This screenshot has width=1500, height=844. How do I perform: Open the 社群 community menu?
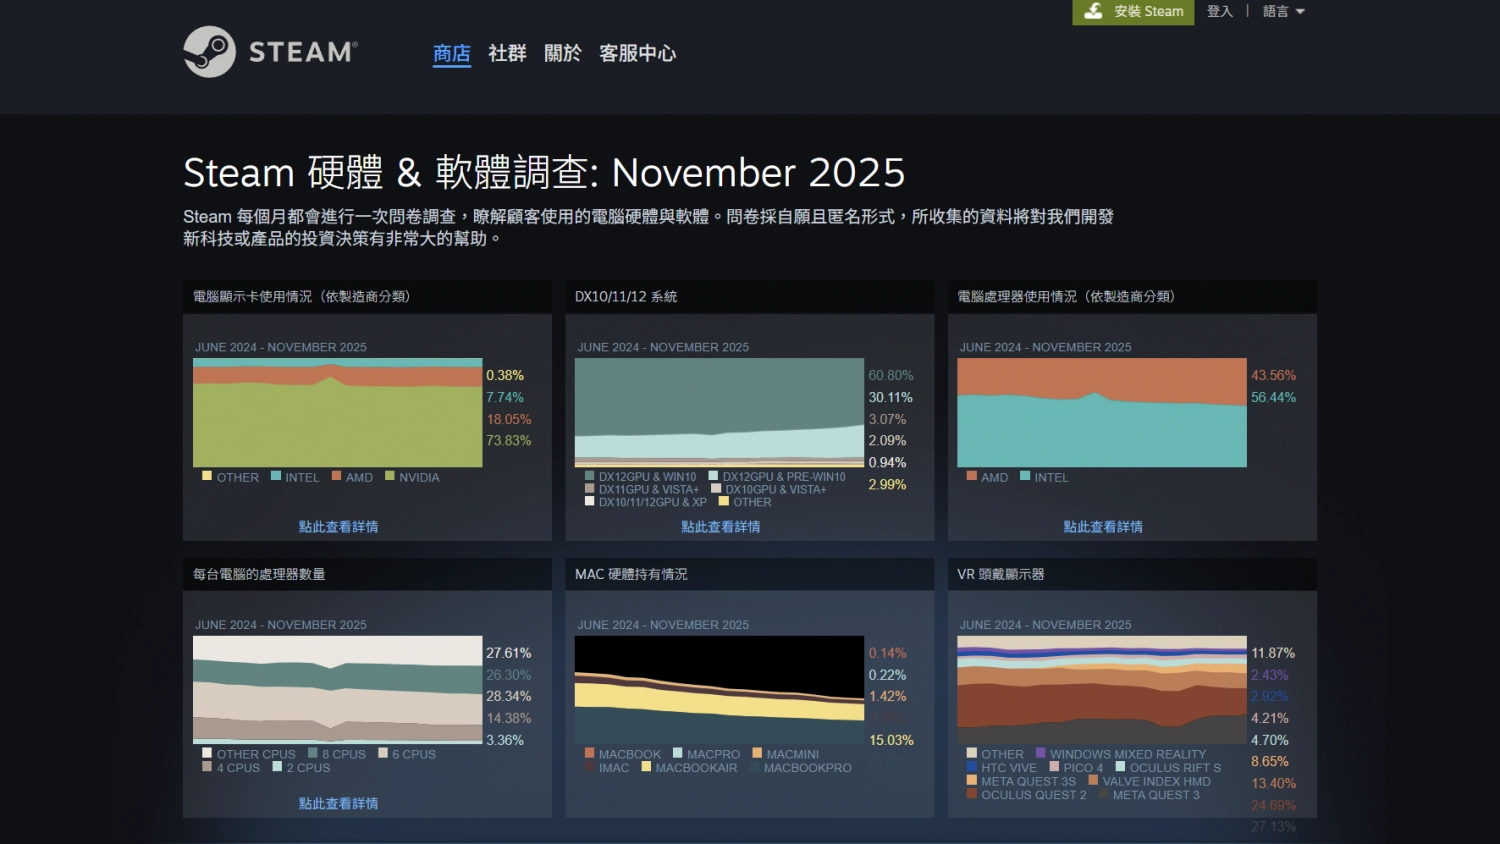(x=507, y=53)
